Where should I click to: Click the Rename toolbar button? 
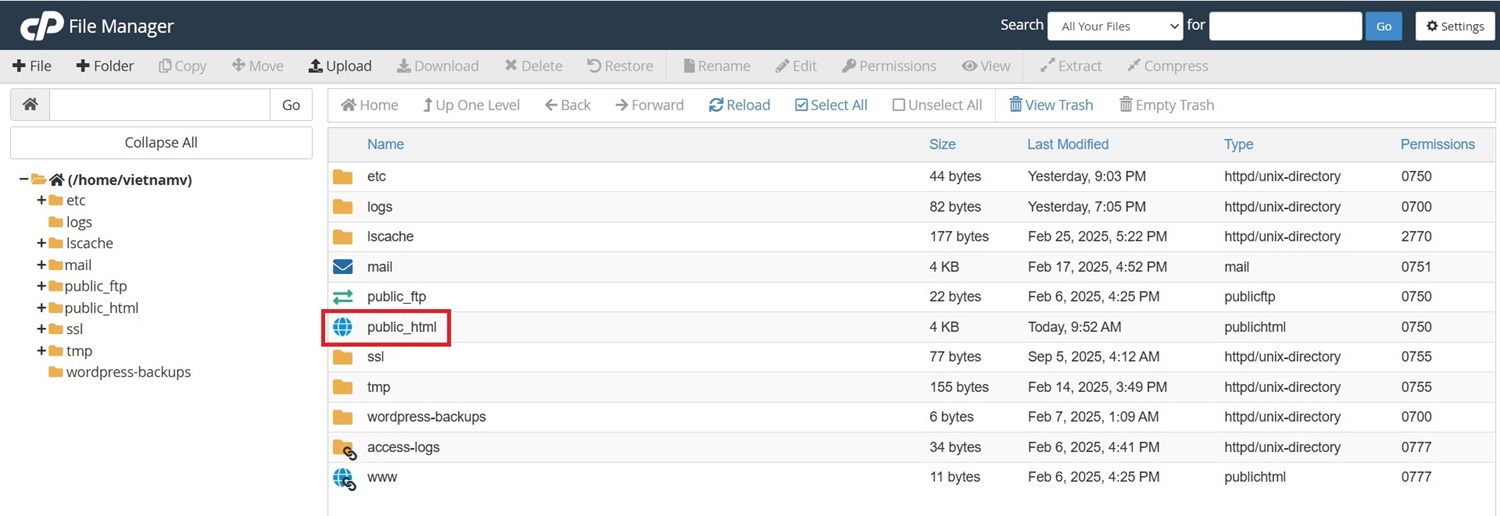(x=716, y=66)
